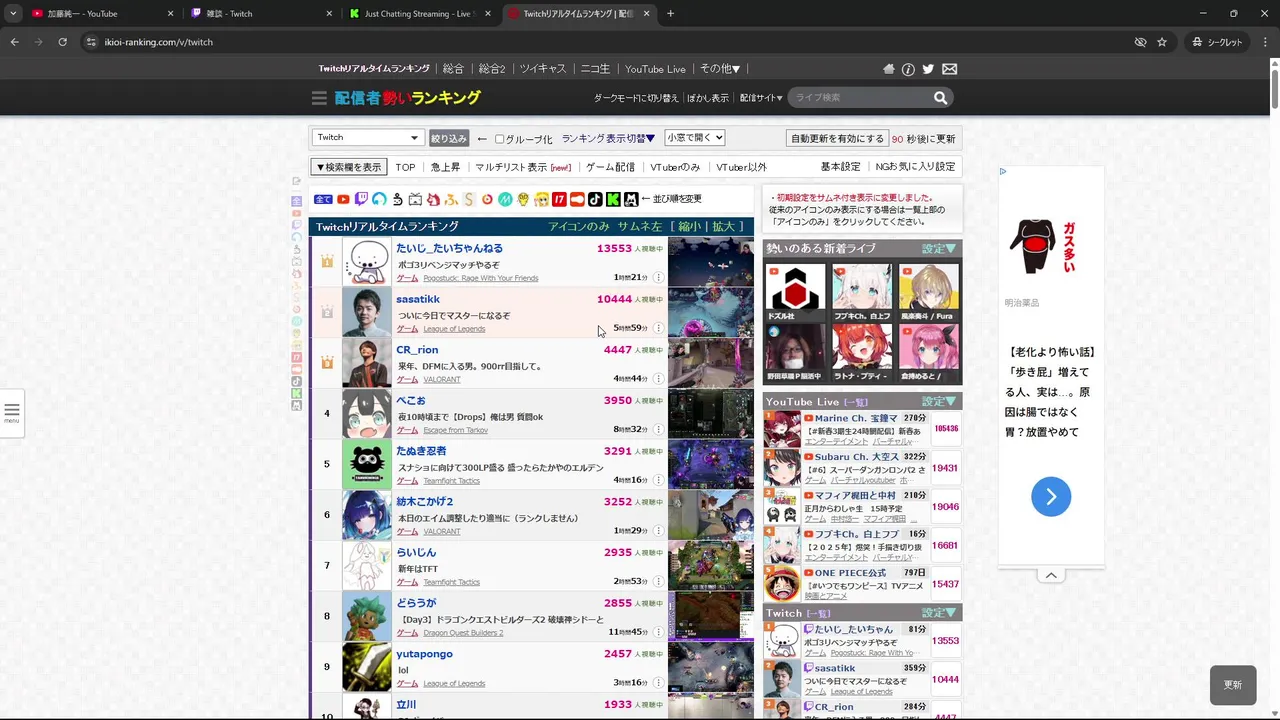Reload the page using browser refresh icon
This screenshot has height=720, width=1280.
tap(62, 42)
